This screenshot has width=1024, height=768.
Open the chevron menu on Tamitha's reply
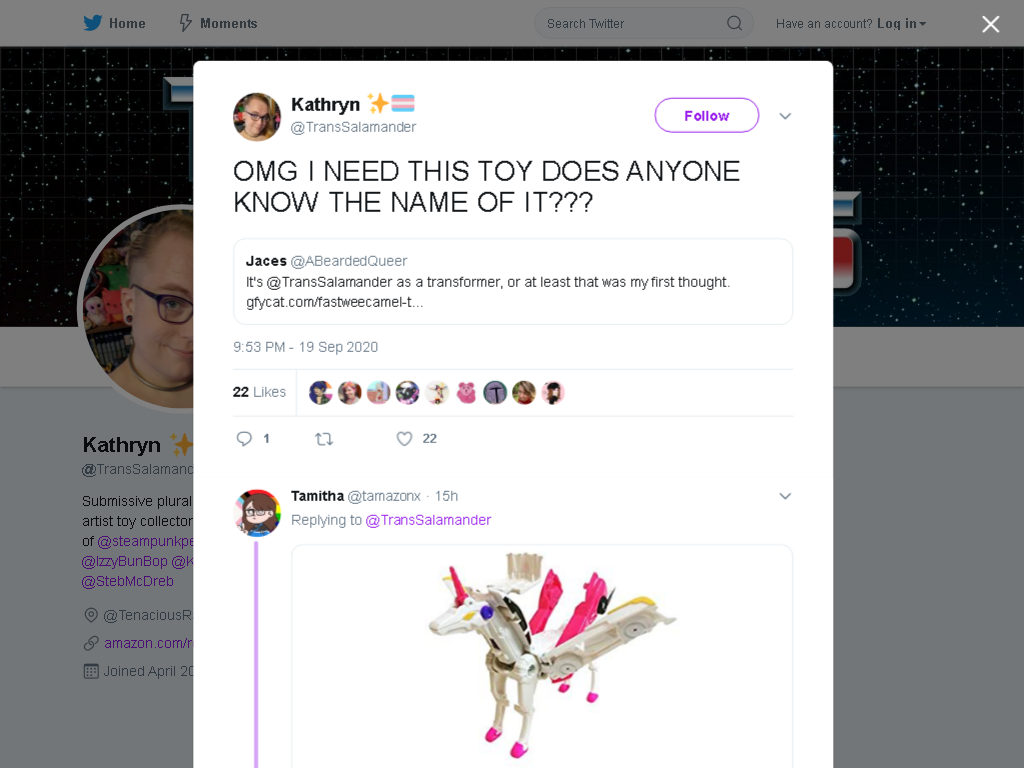(785, 496)
